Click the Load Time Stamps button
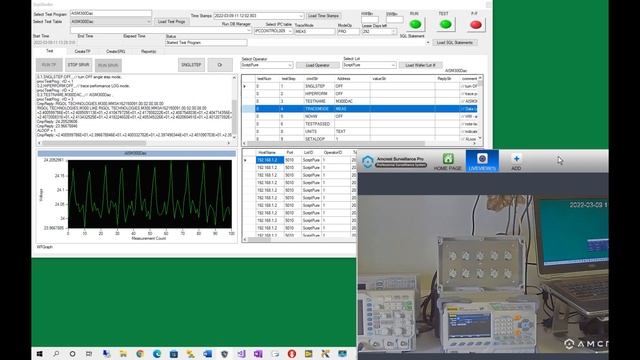This screenshot has width=640, height=360. click(x=323, y=16)
